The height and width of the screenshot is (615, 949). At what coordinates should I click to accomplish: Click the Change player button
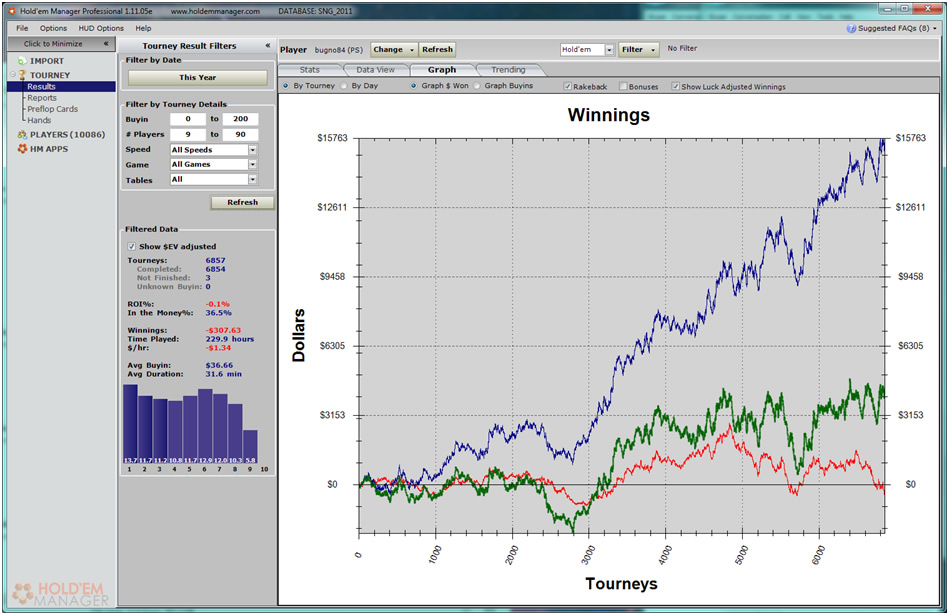tap(388, 50)
